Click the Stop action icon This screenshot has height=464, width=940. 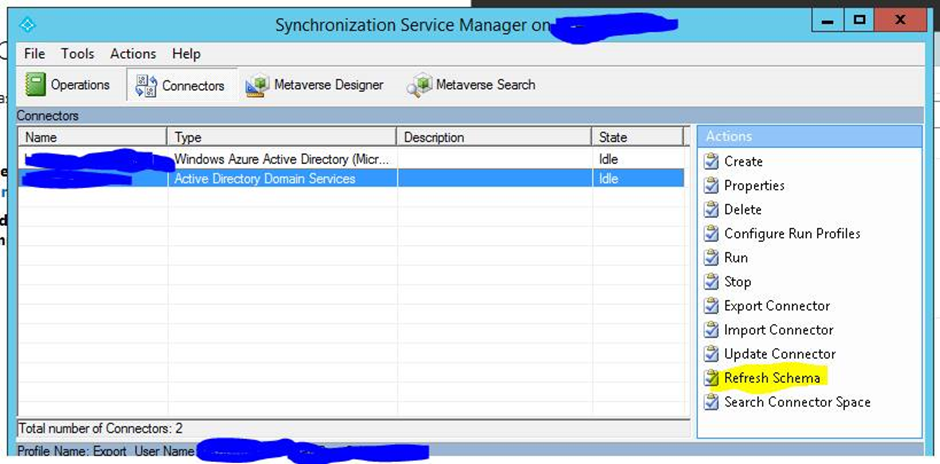point(711,281)
